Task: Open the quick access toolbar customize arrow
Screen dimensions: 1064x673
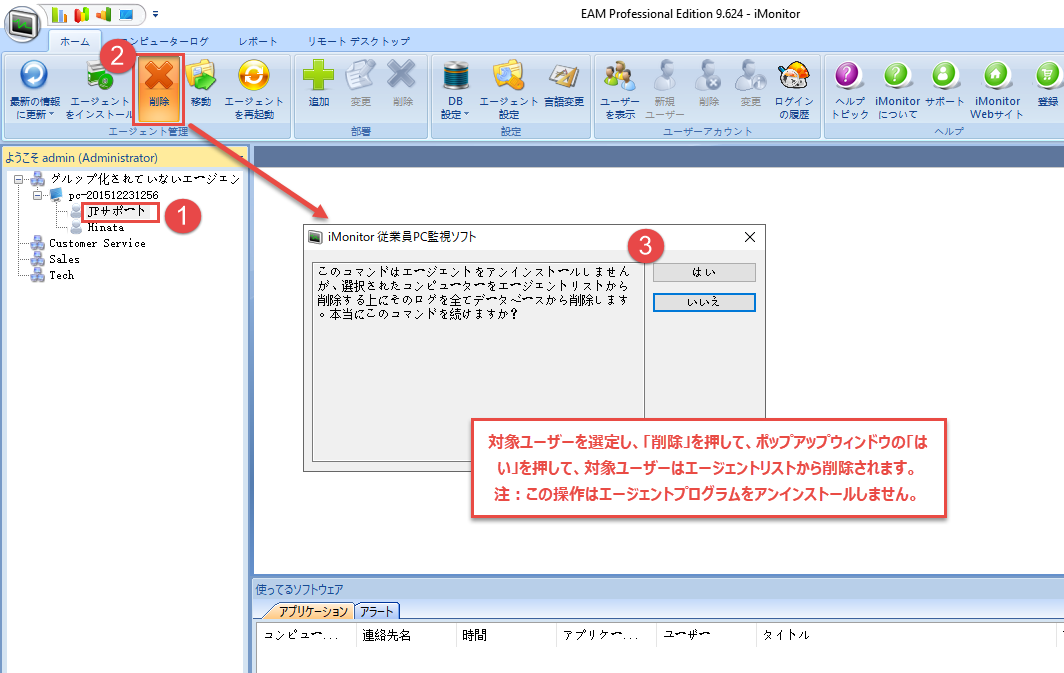Action: pyautogui.click(x=155, y=14)
